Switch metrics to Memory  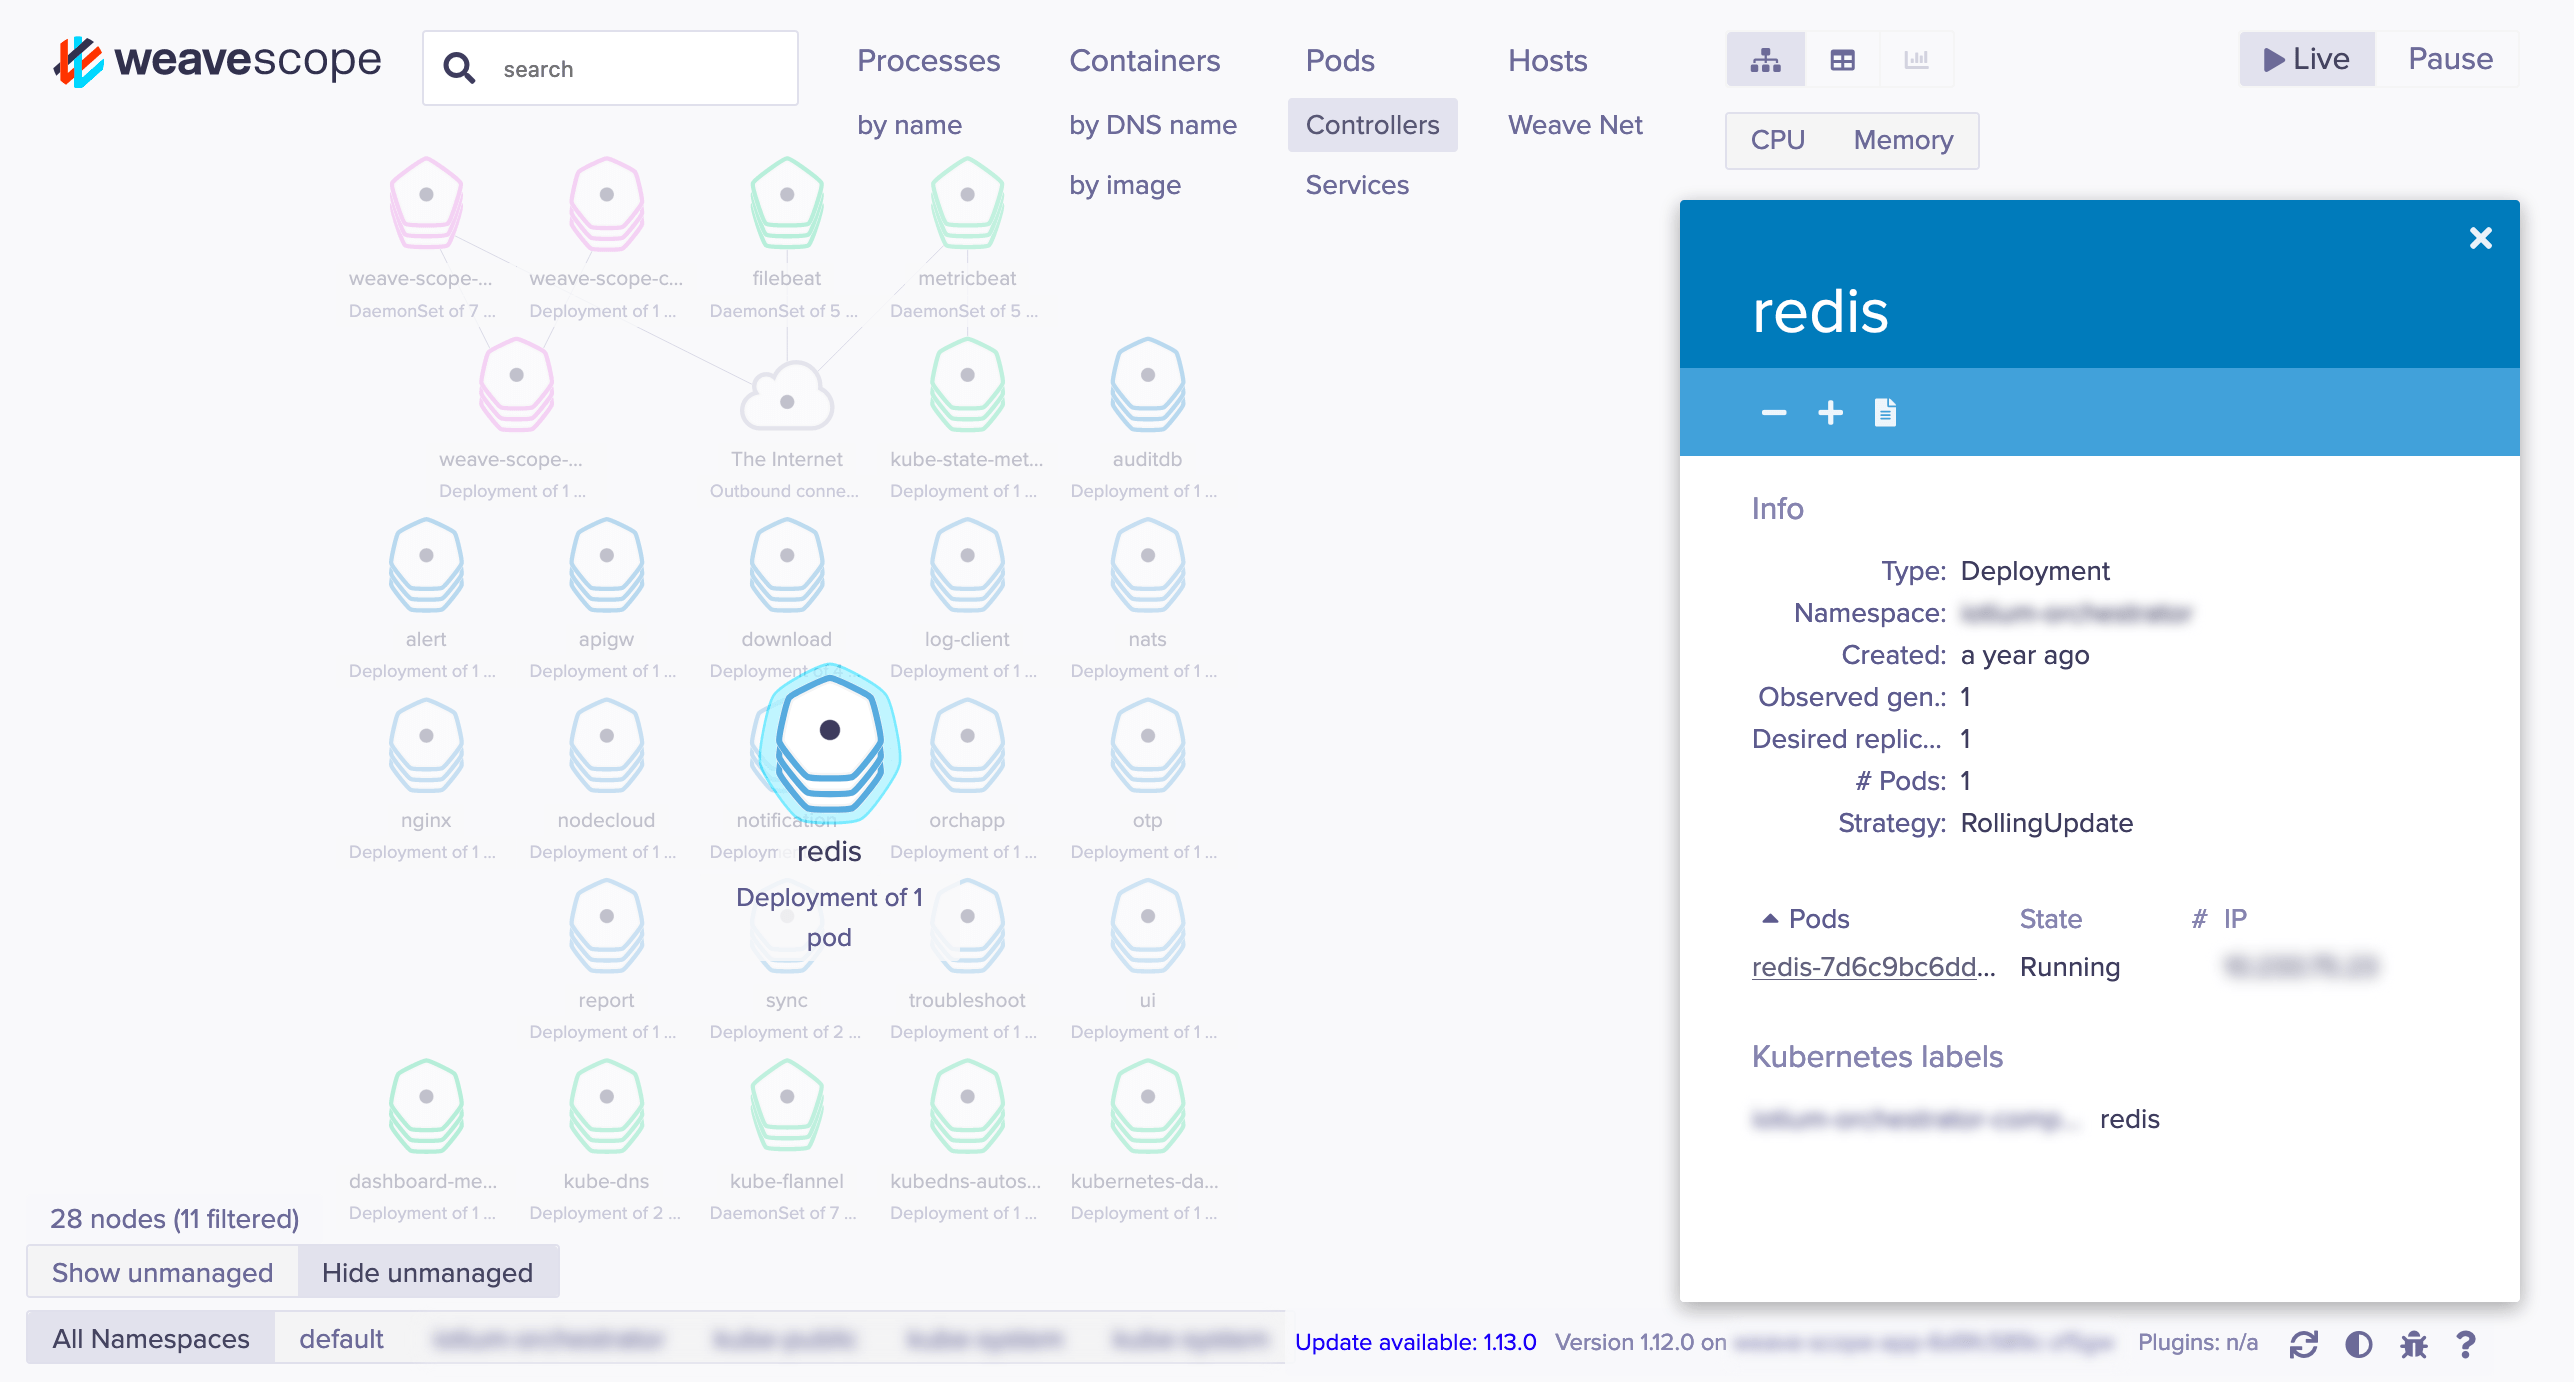[1901, 140]
